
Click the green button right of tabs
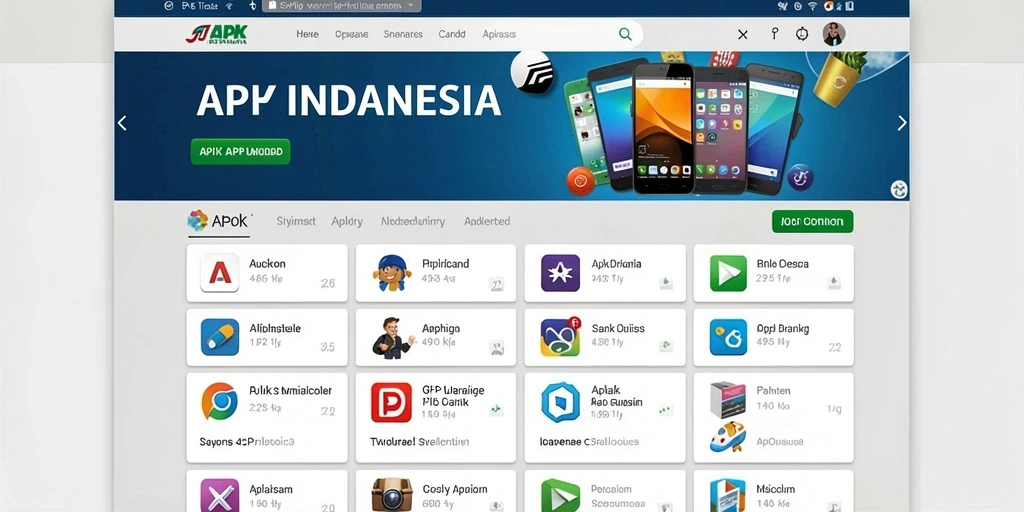[x=812, y=221]
